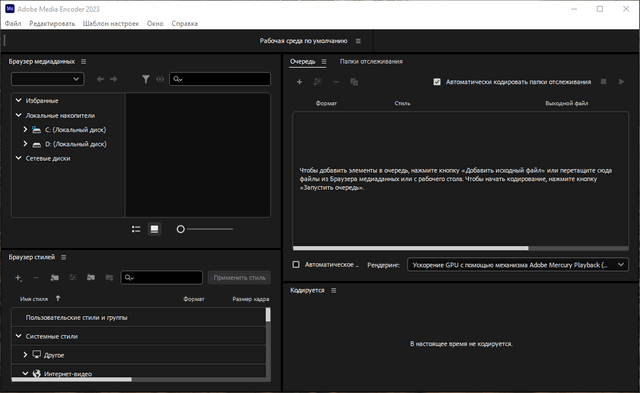Expand the D: local disk node
This screenshot has height=393, width=640.
tap(25, 144)
